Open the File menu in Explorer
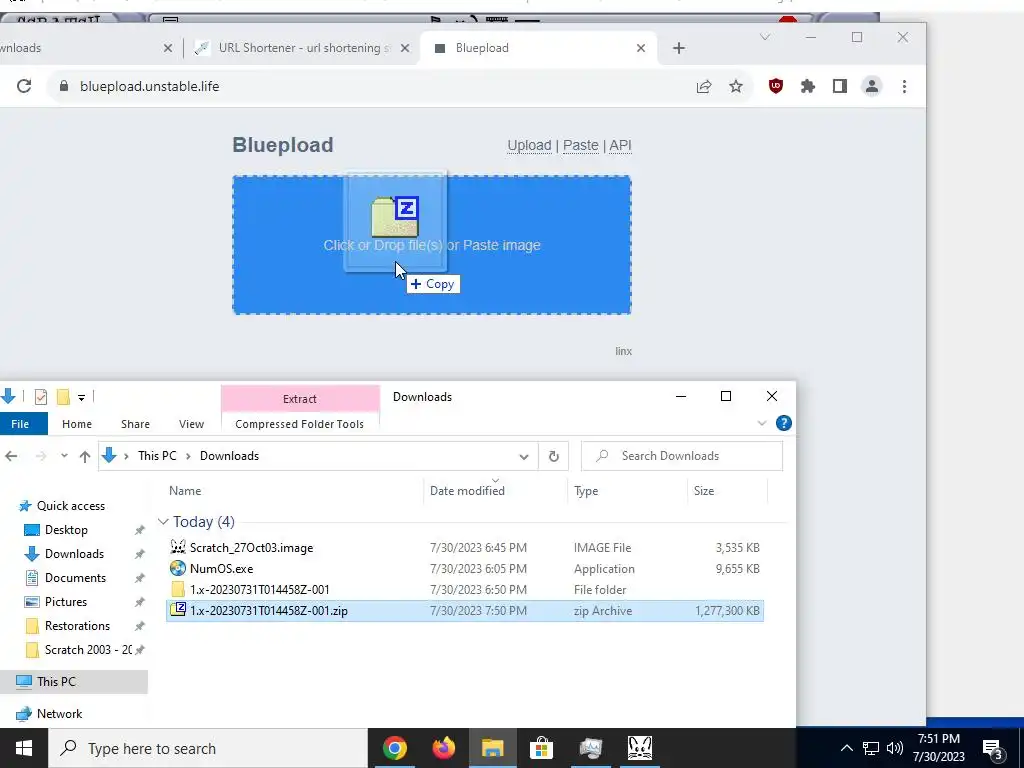Screen dimensions: 1024x768 (20, 424)
